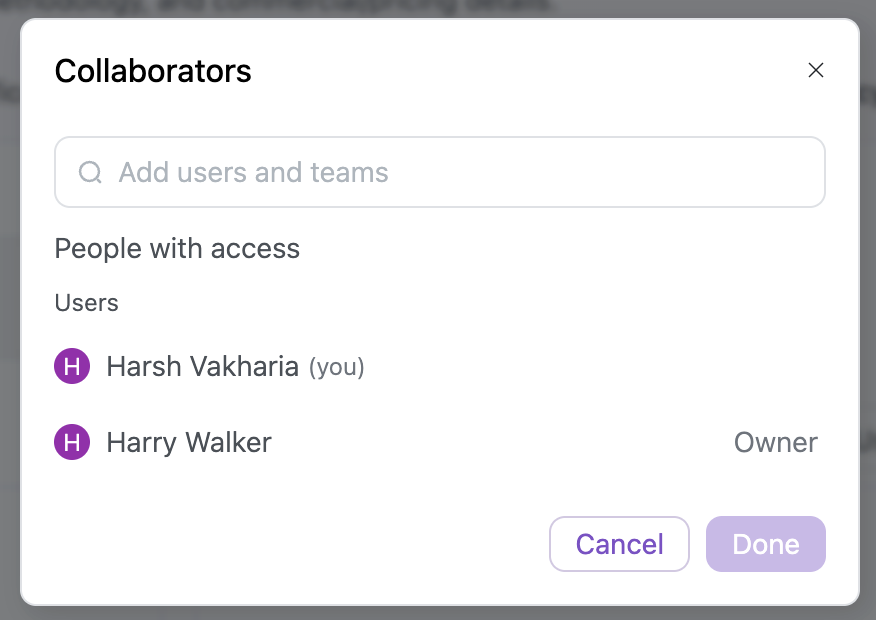Viewport: 876px width, 620px height.
Task: Click Harsh Vakharia's purple avatar icon
Action: coord(72,367)
